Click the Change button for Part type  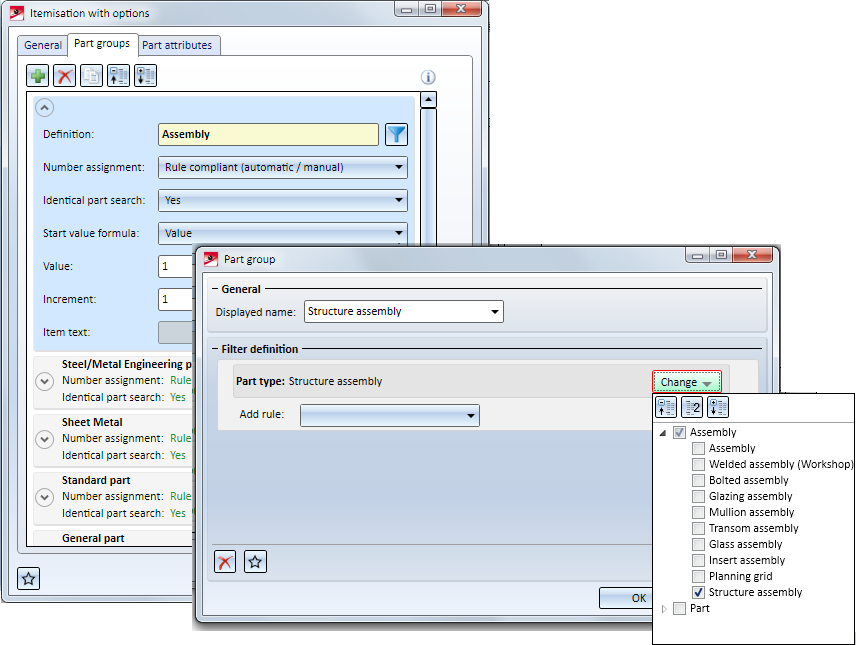click(x=686, y=382)
